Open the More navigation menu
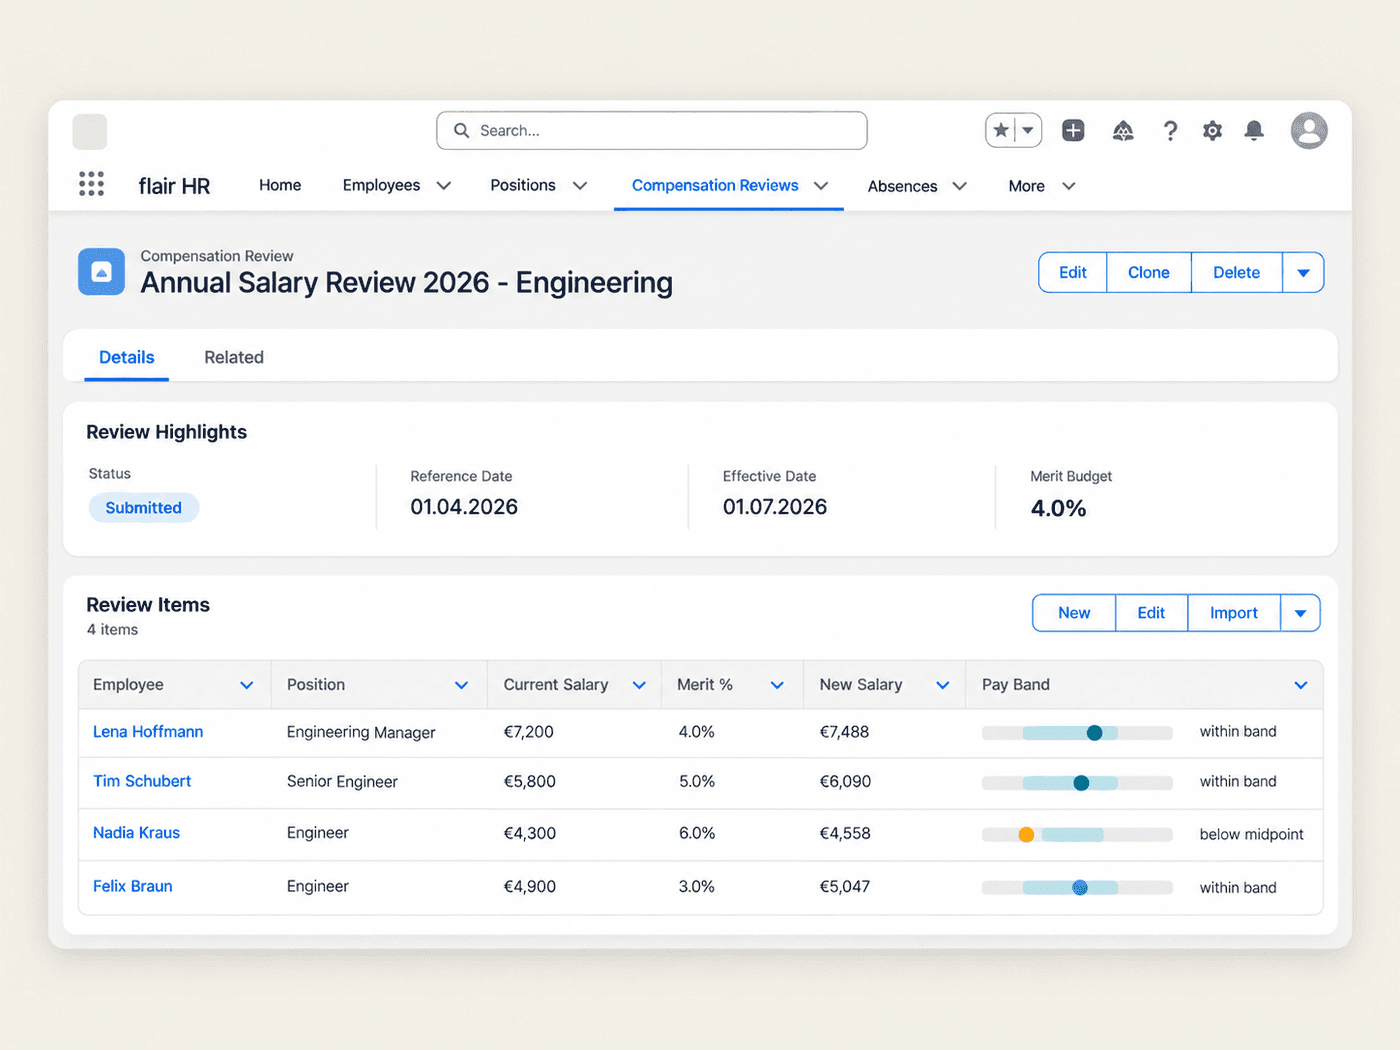The width and height of the screenshot is (1400, 1050). click(1041, 186)
